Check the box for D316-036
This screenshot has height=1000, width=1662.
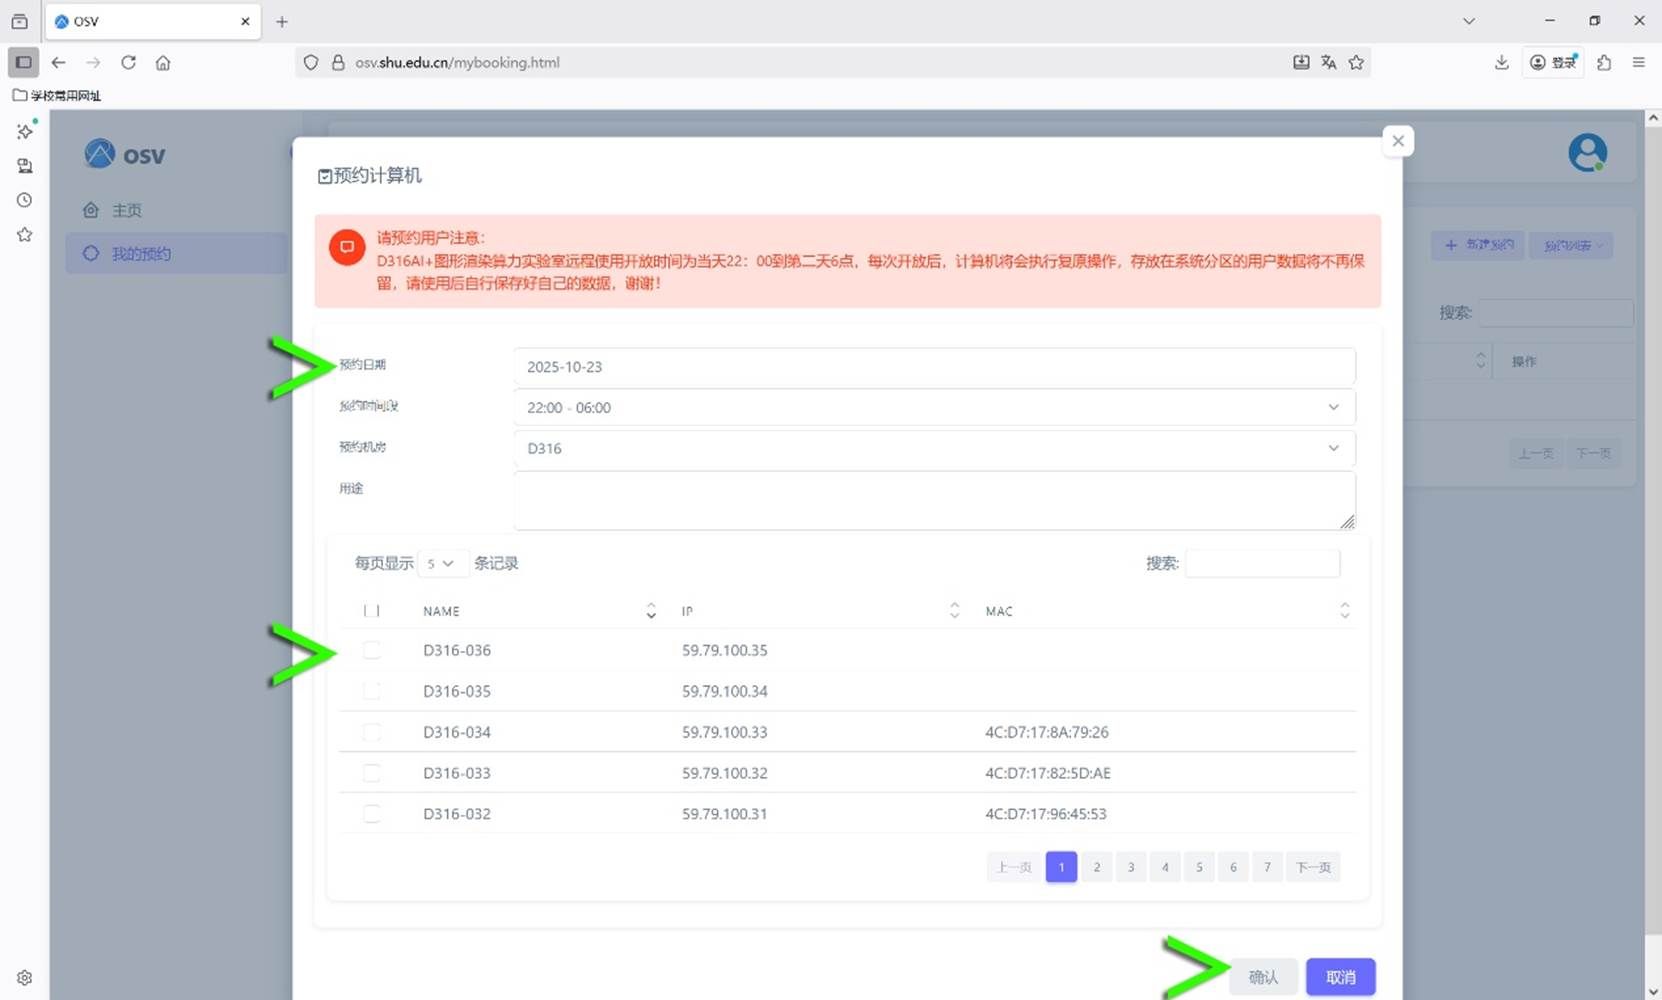[x=372, y=650]
